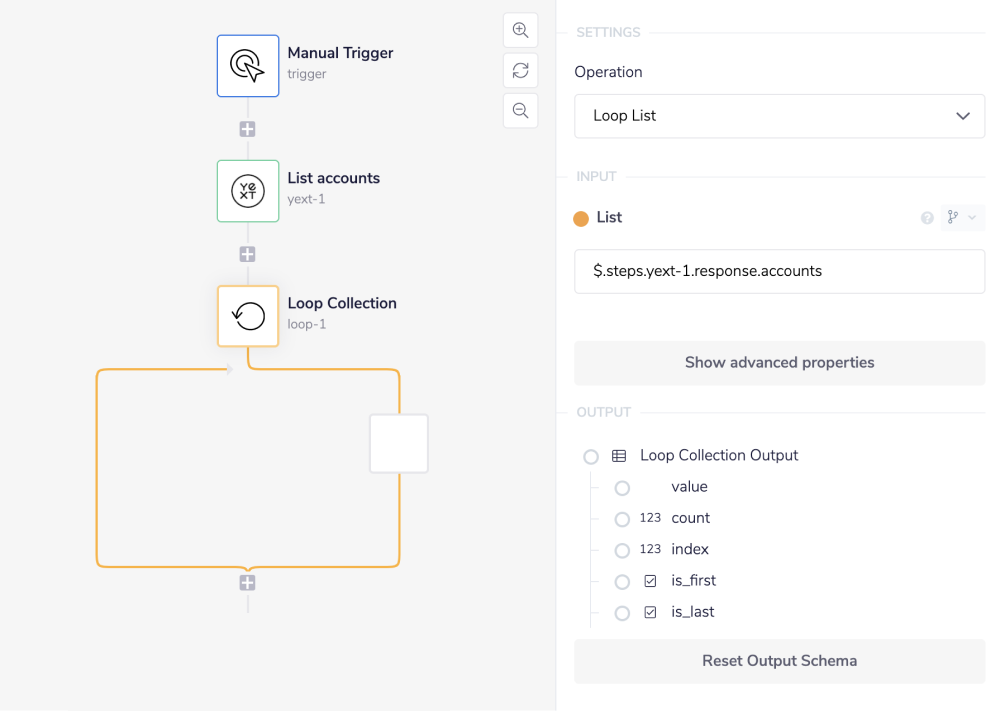The width and height of the screenshot is (1000, 711).
Task: Click the help question-mark icon for List
Action: (x=927, y=217)
